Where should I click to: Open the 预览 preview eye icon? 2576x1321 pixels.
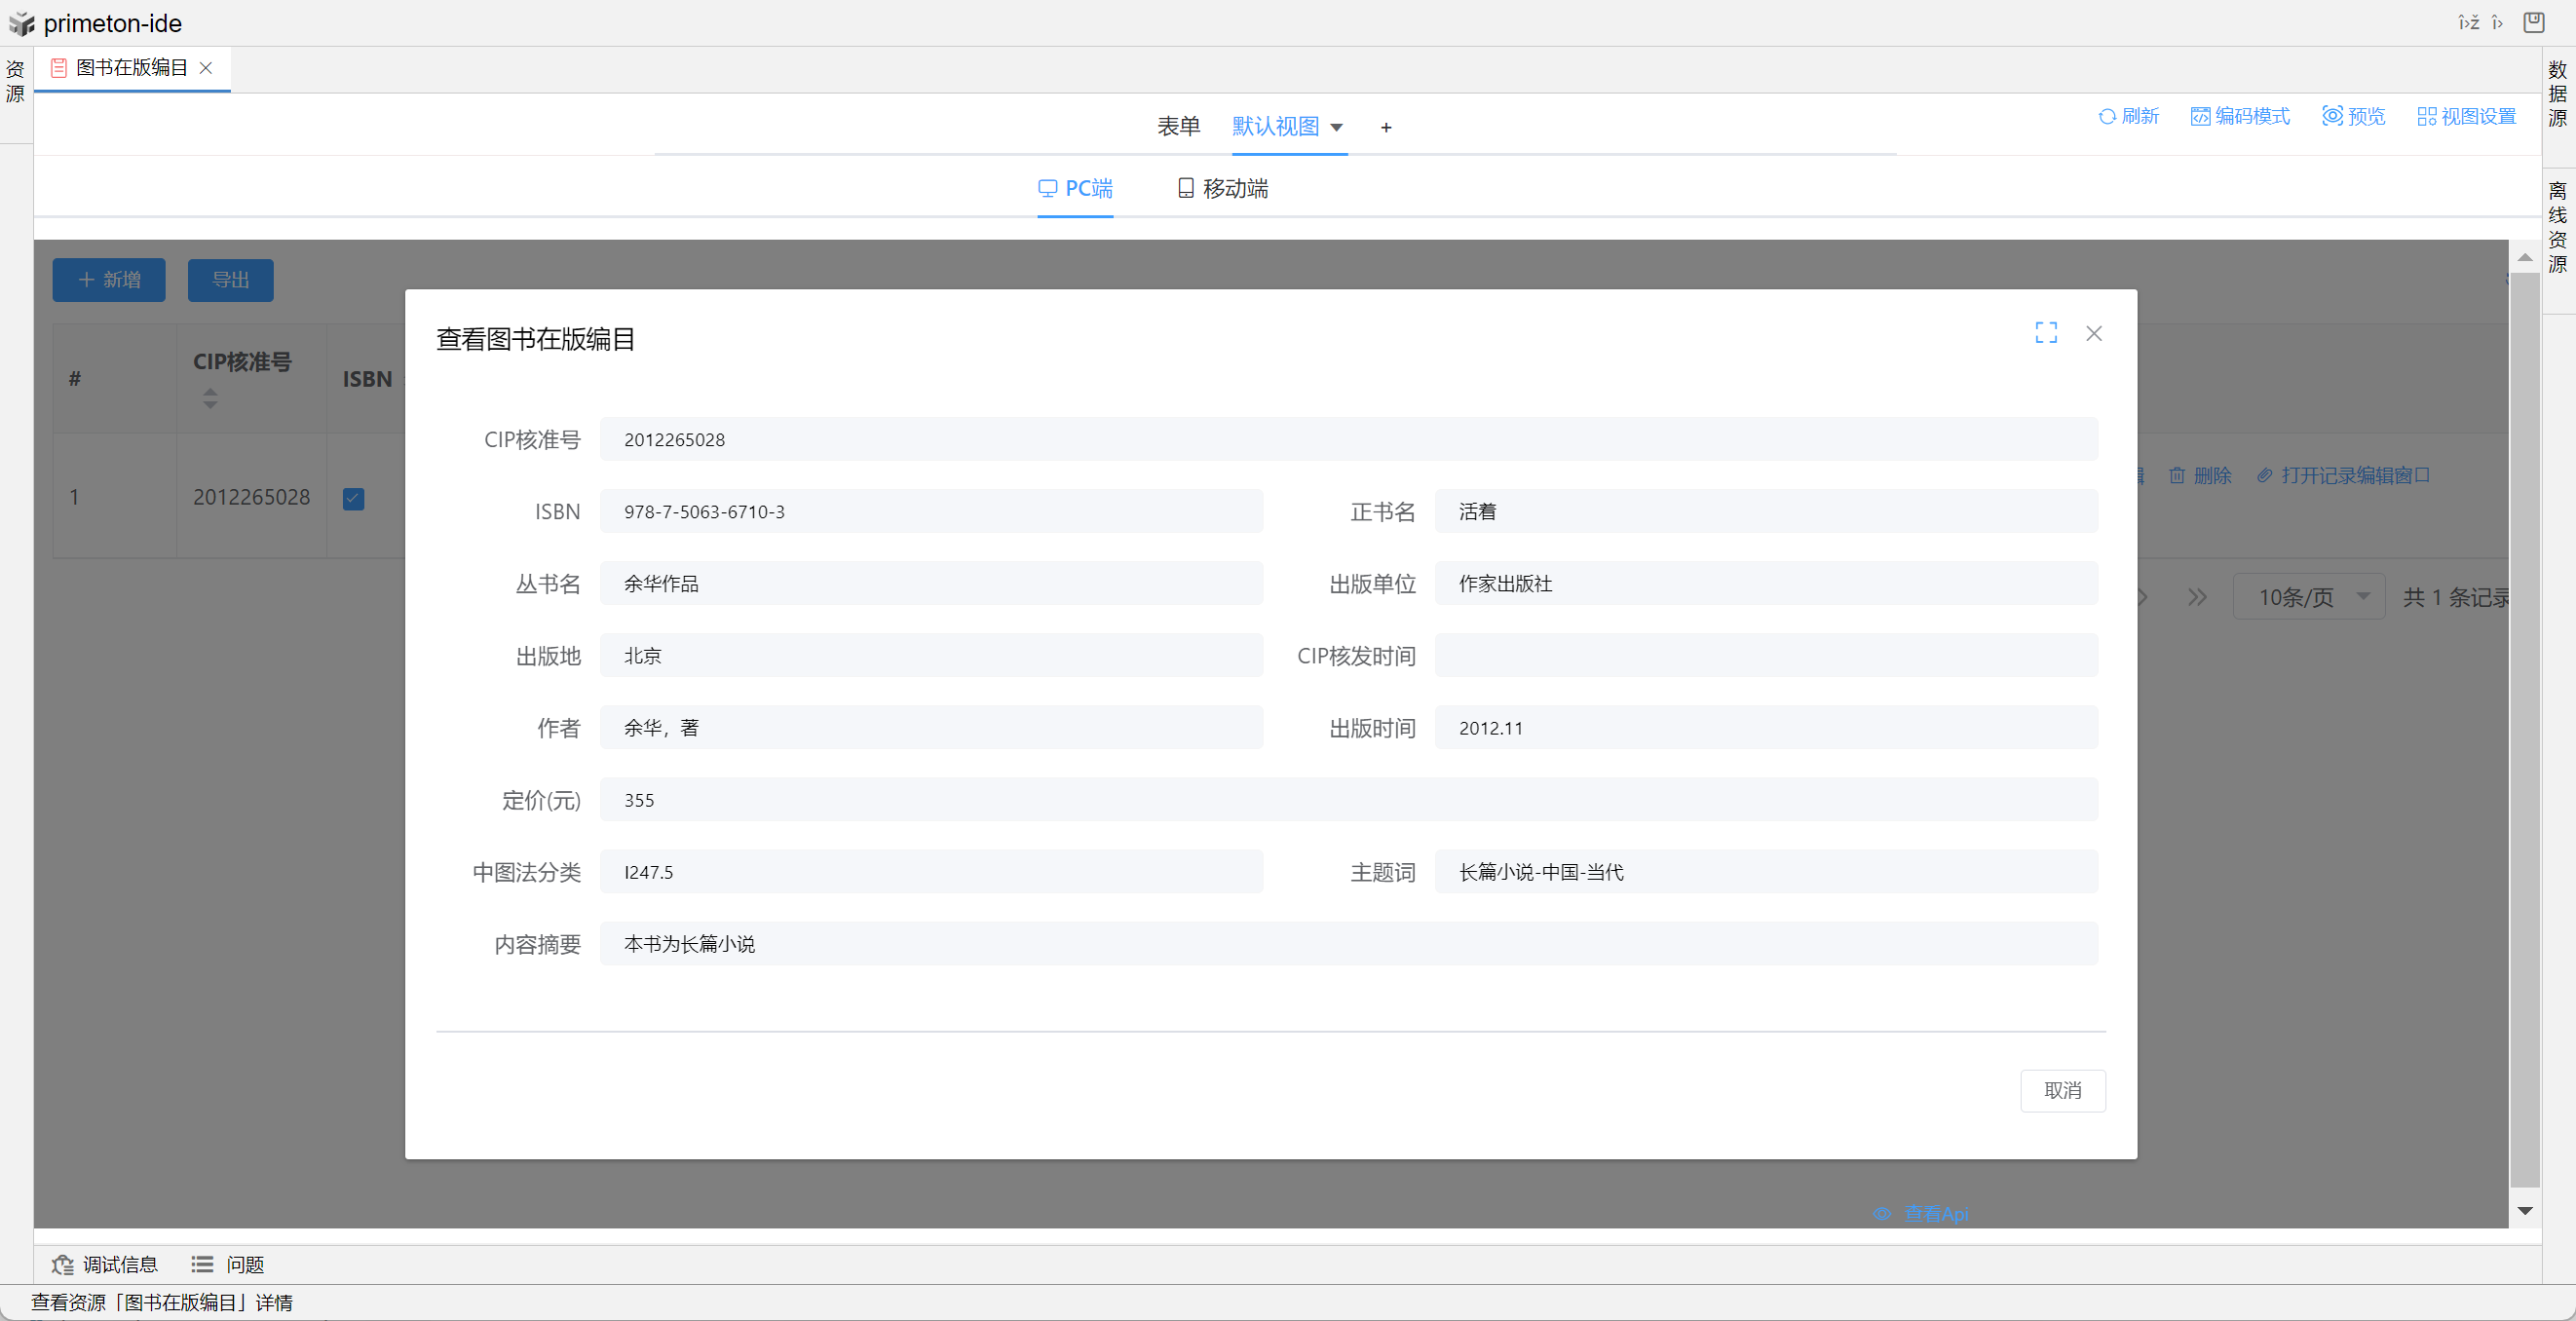click(x=2332, y=116)
